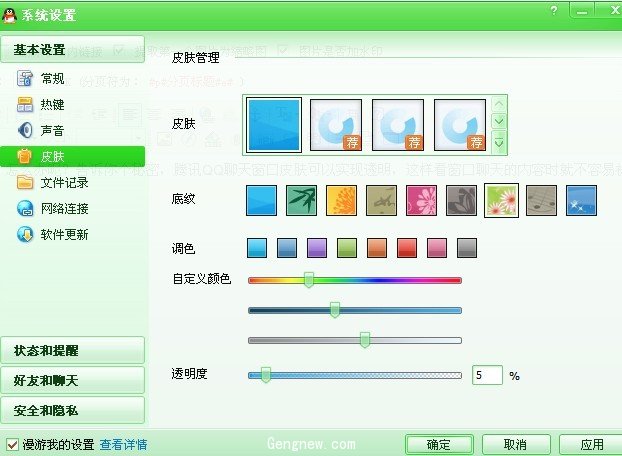Expand the skin list with bottom chevron

pos(500,143)
